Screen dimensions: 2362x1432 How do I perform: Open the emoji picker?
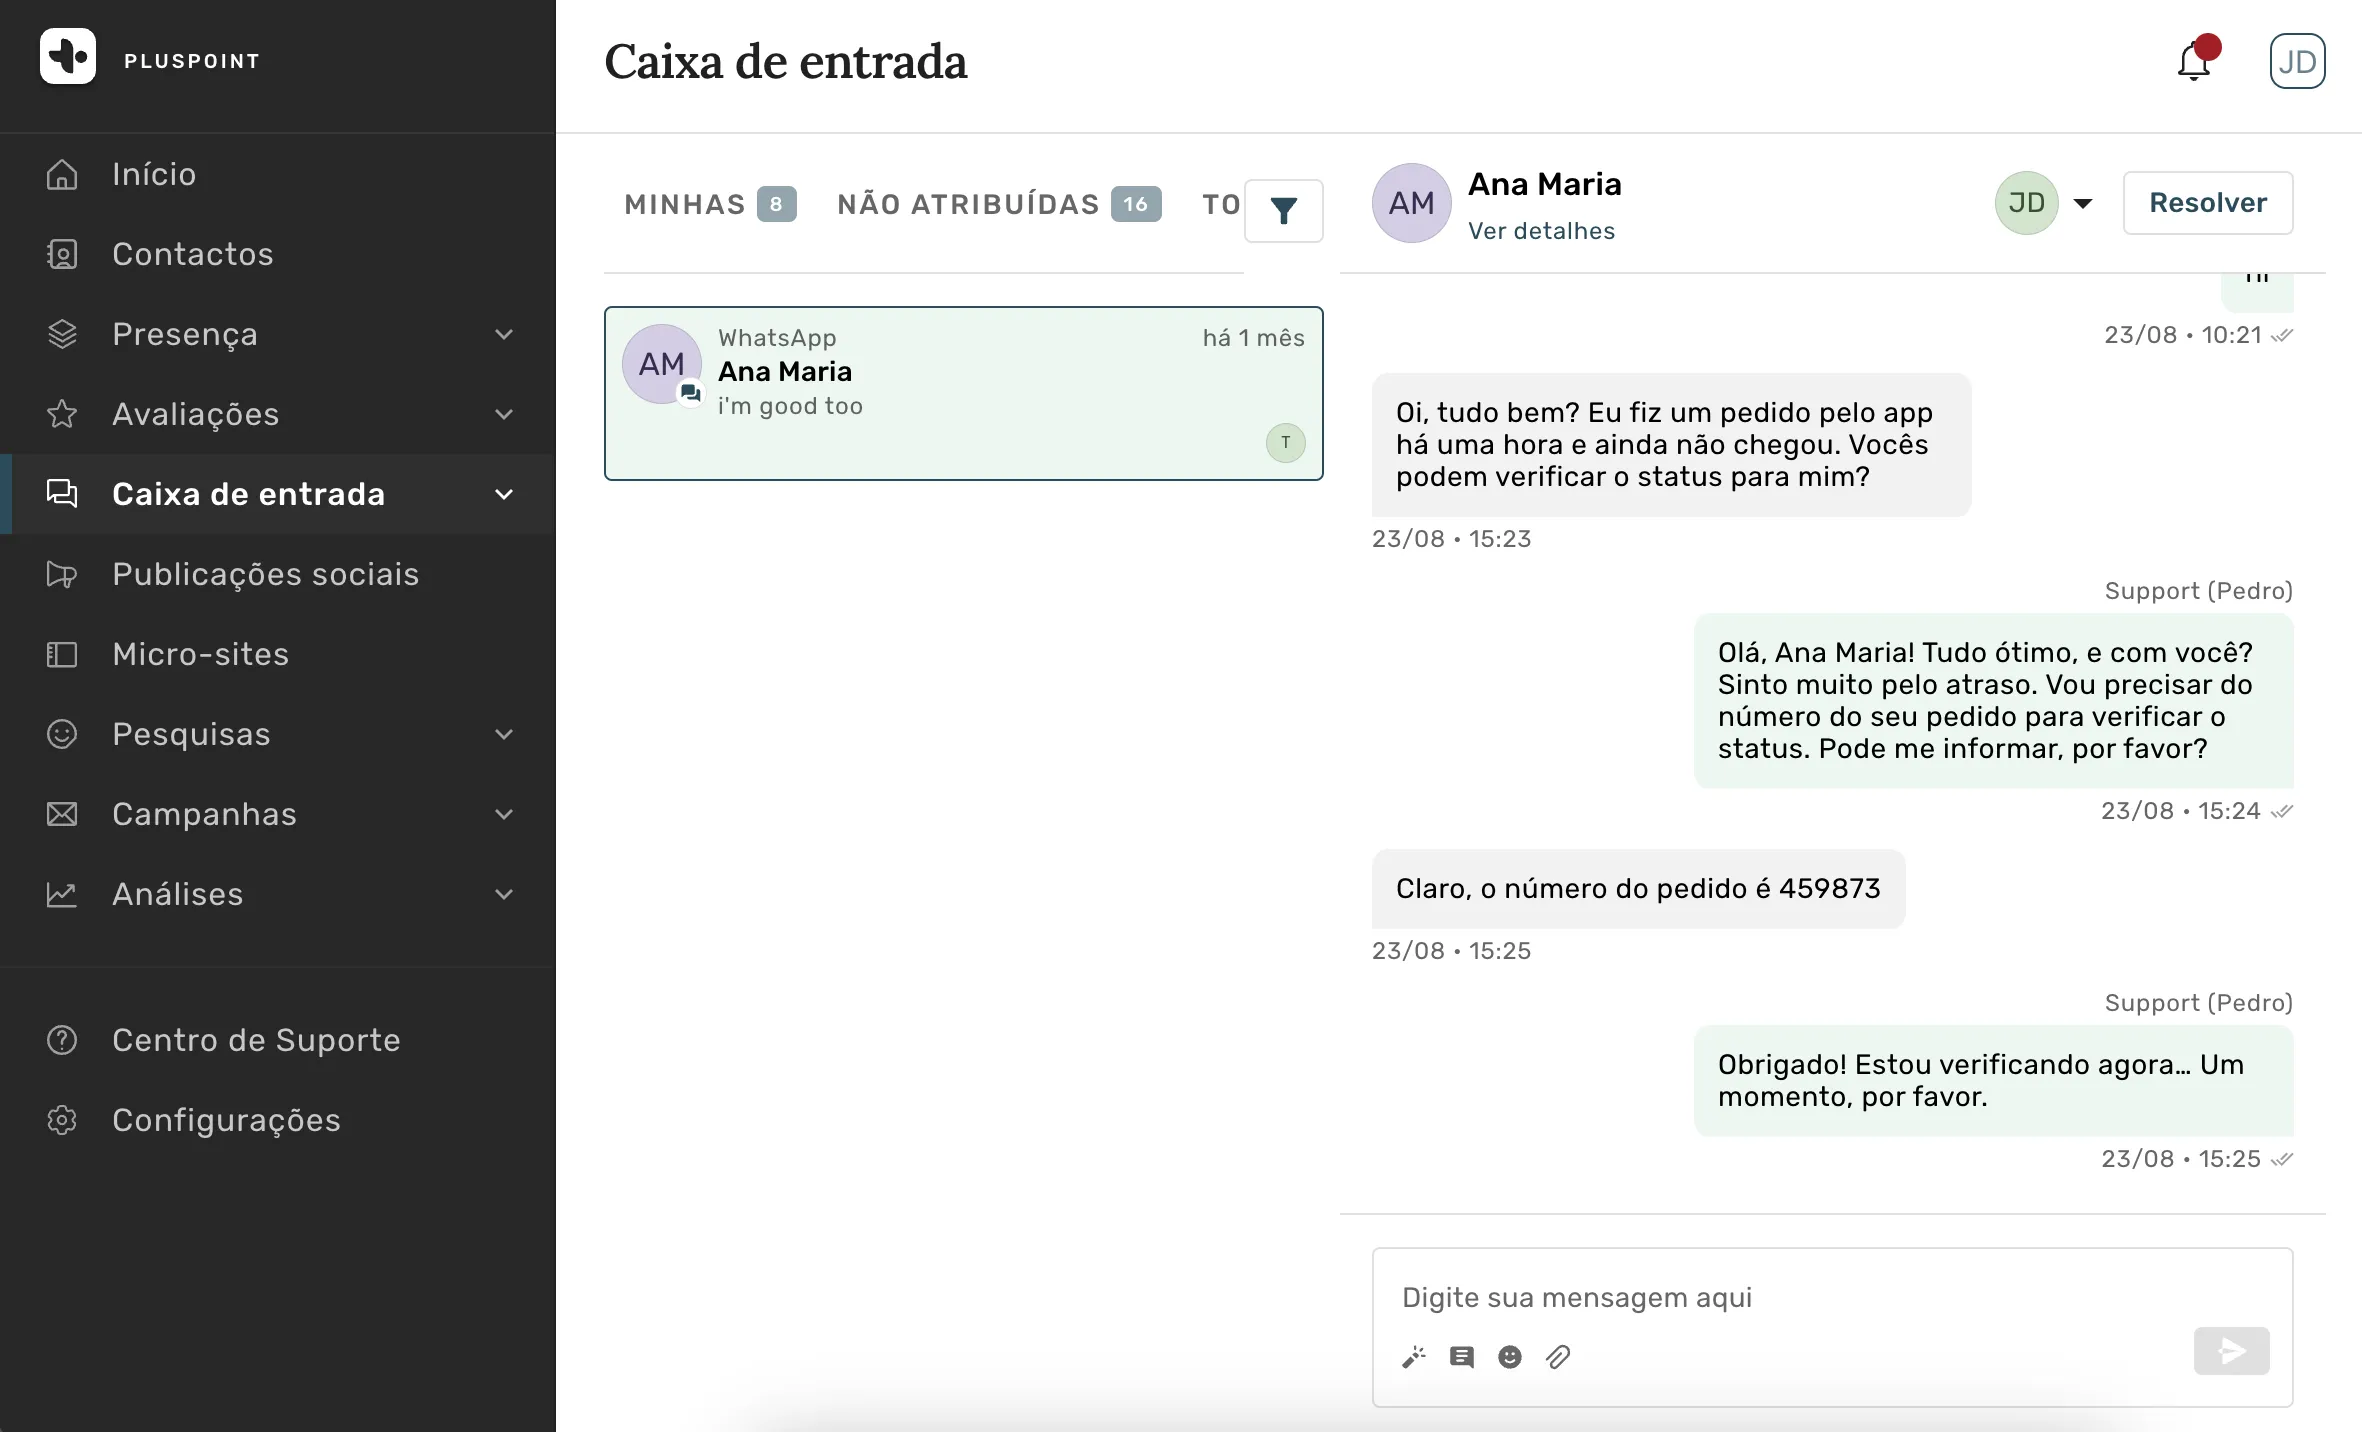1510,1357
